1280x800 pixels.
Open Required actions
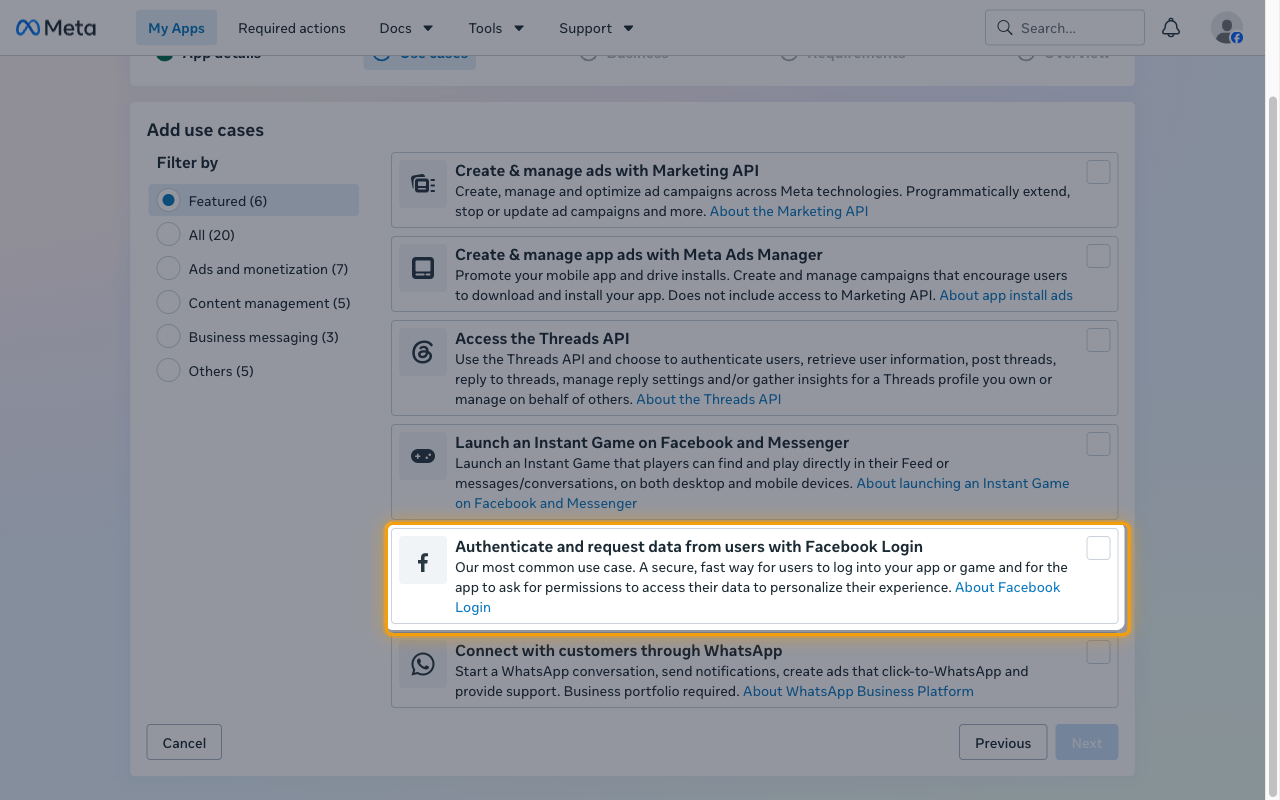pos(292,28)
